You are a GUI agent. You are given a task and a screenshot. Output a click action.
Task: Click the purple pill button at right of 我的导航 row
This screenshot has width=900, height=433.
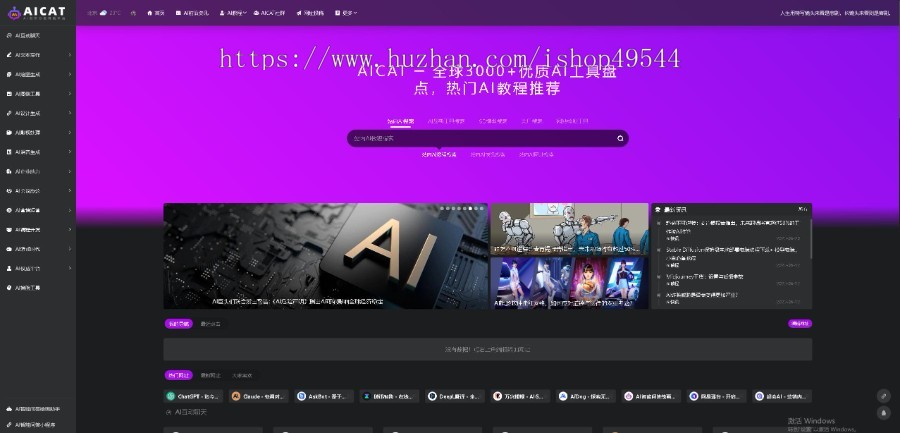pos(800,324)
